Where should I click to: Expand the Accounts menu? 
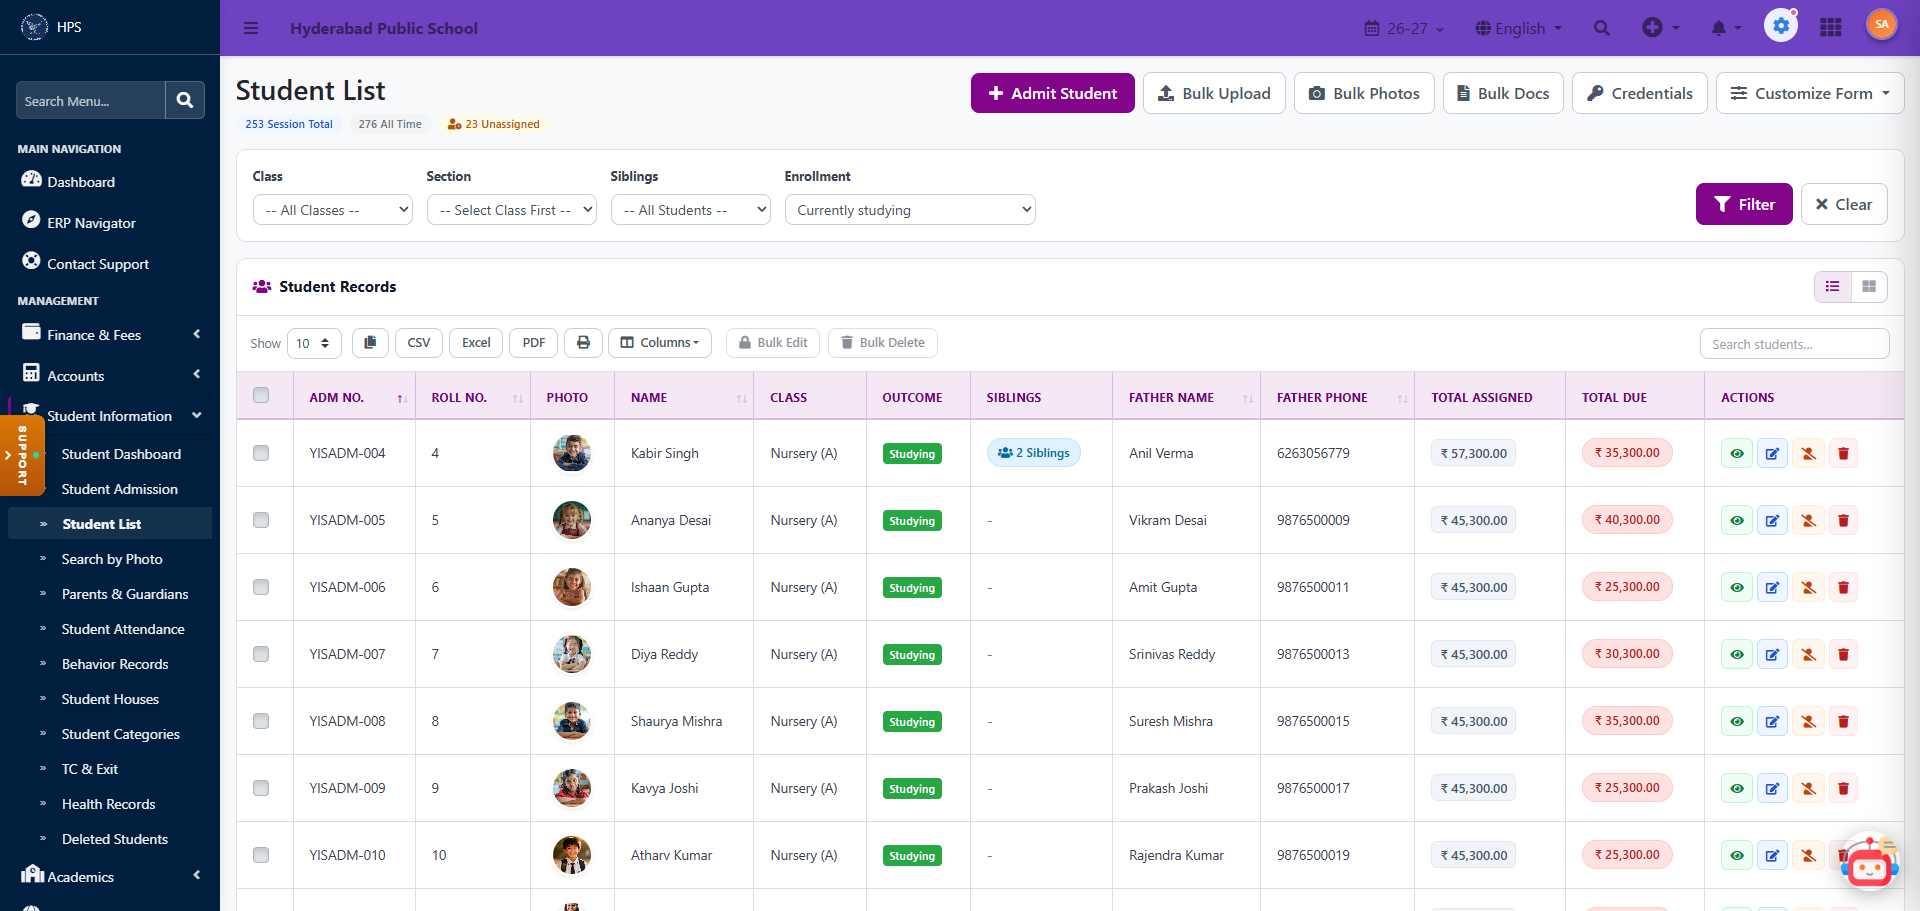click(x=110, y=375)
